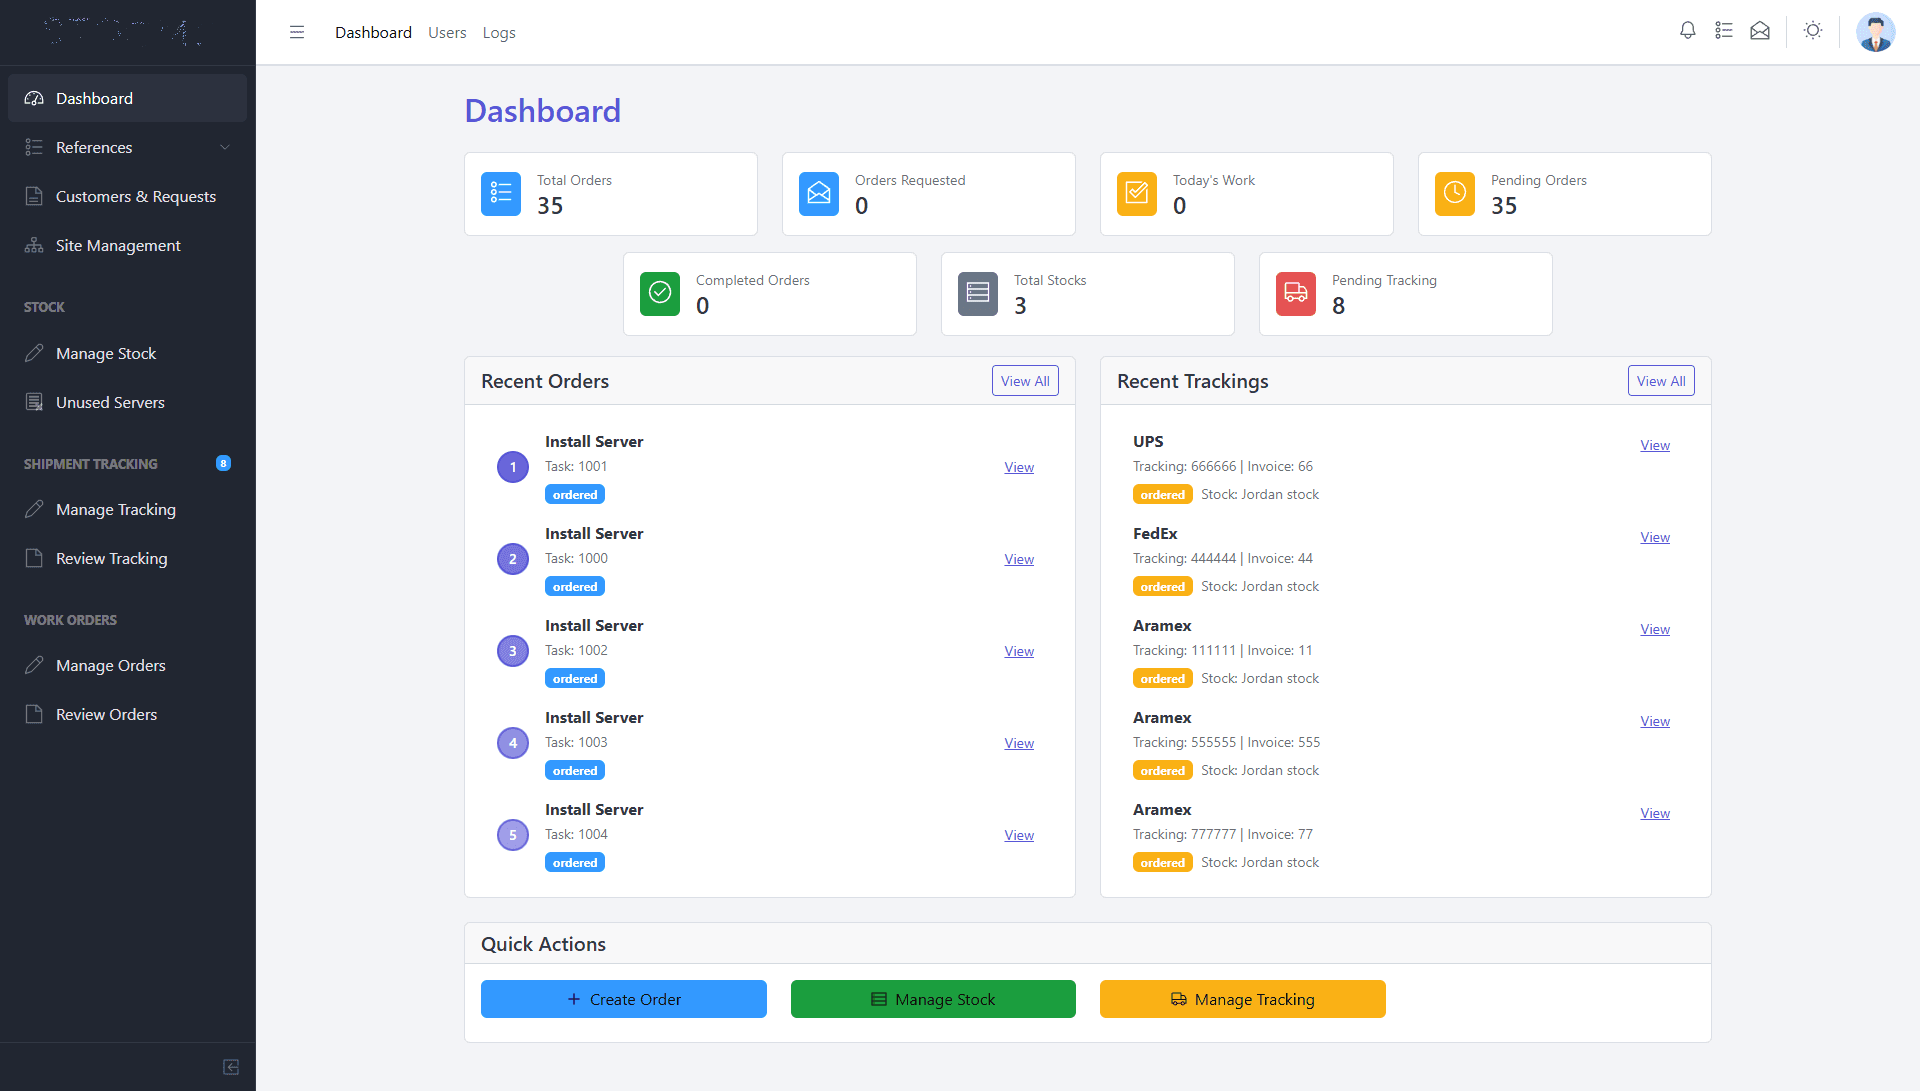Open Review Tracking in sidebar

tap(128, 558)
